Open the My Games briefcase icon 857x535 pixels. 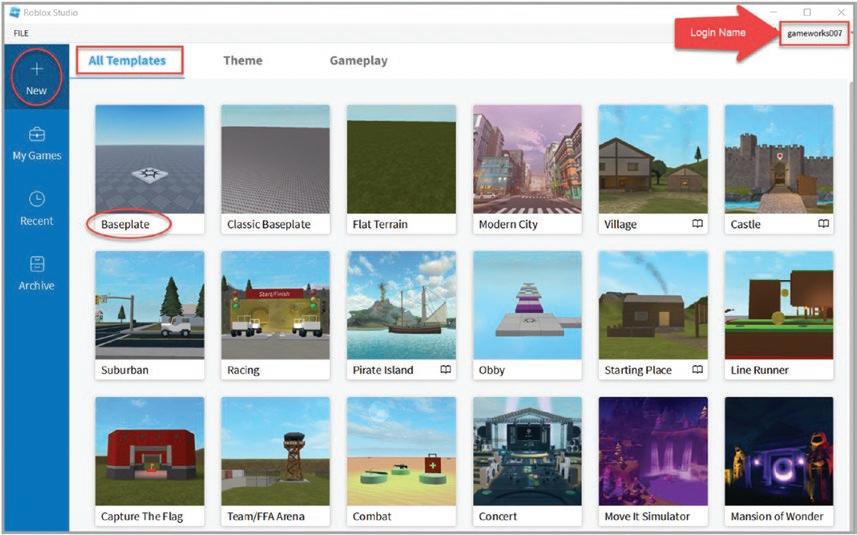click(37, 134)
